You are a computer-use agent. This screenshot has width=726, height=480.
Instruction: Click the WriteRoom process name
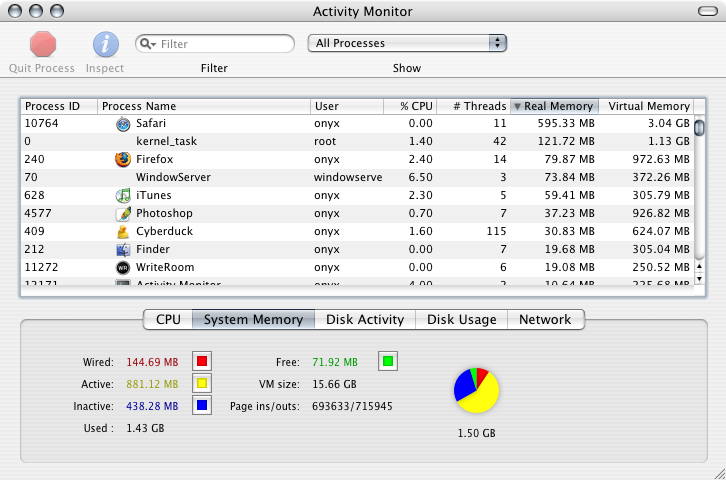tap(165, 268)
